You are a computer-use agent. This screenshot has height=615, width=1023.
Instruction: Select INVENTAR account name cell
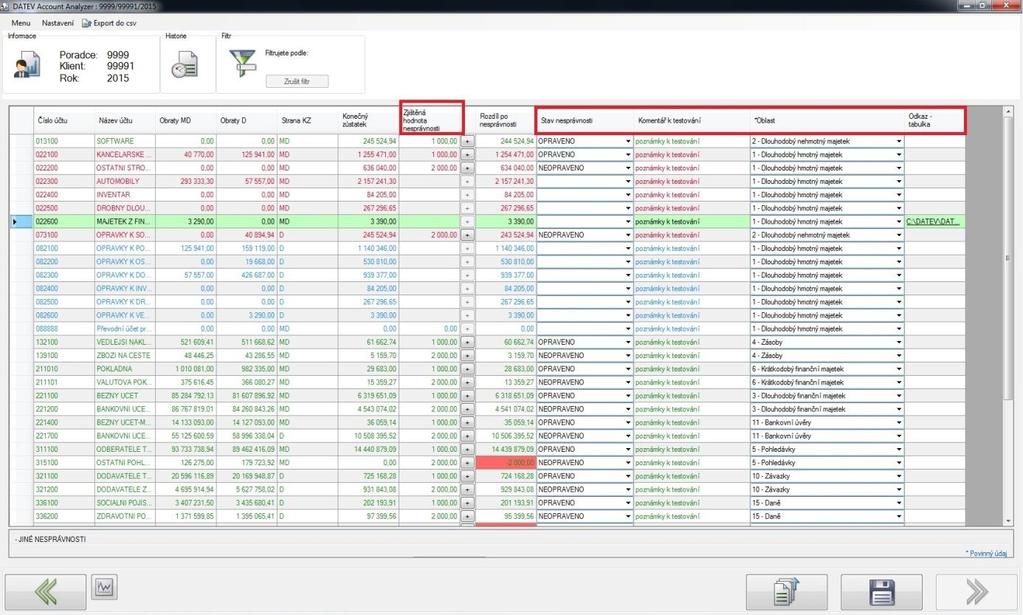point(125,194)
